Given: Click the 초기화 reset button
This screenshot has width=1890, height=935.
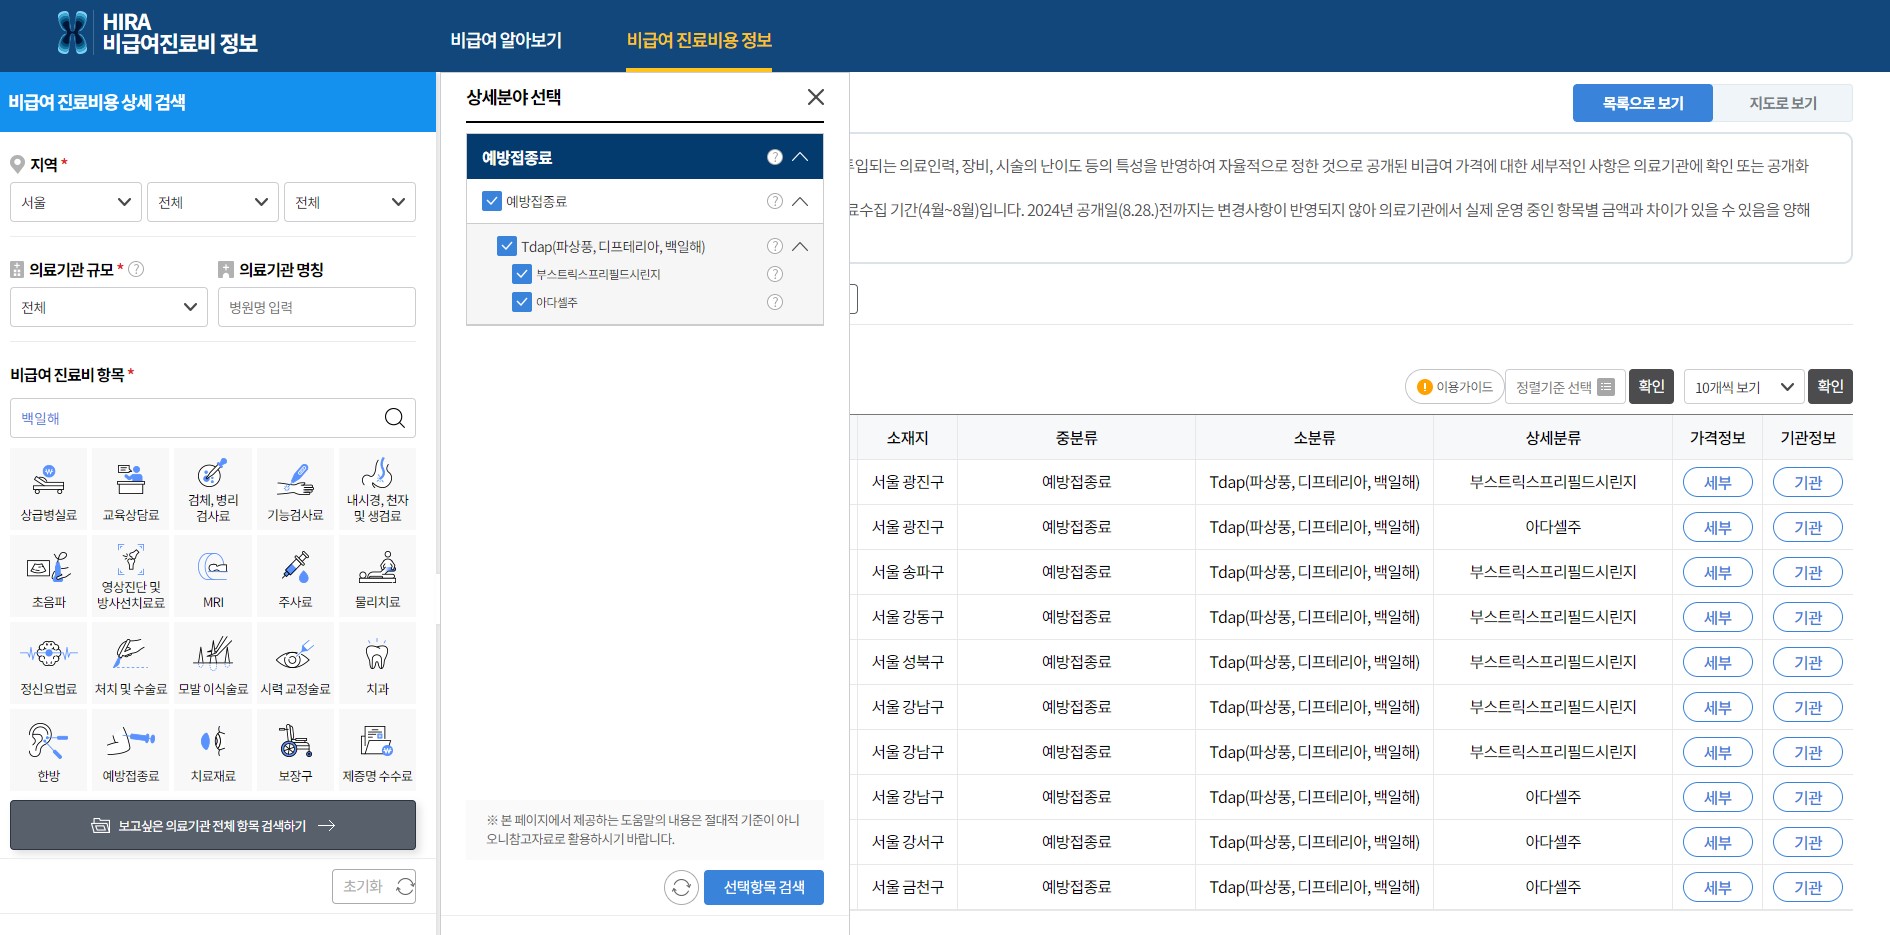Looking at the screenshot, I should click(x=374, y=886).
